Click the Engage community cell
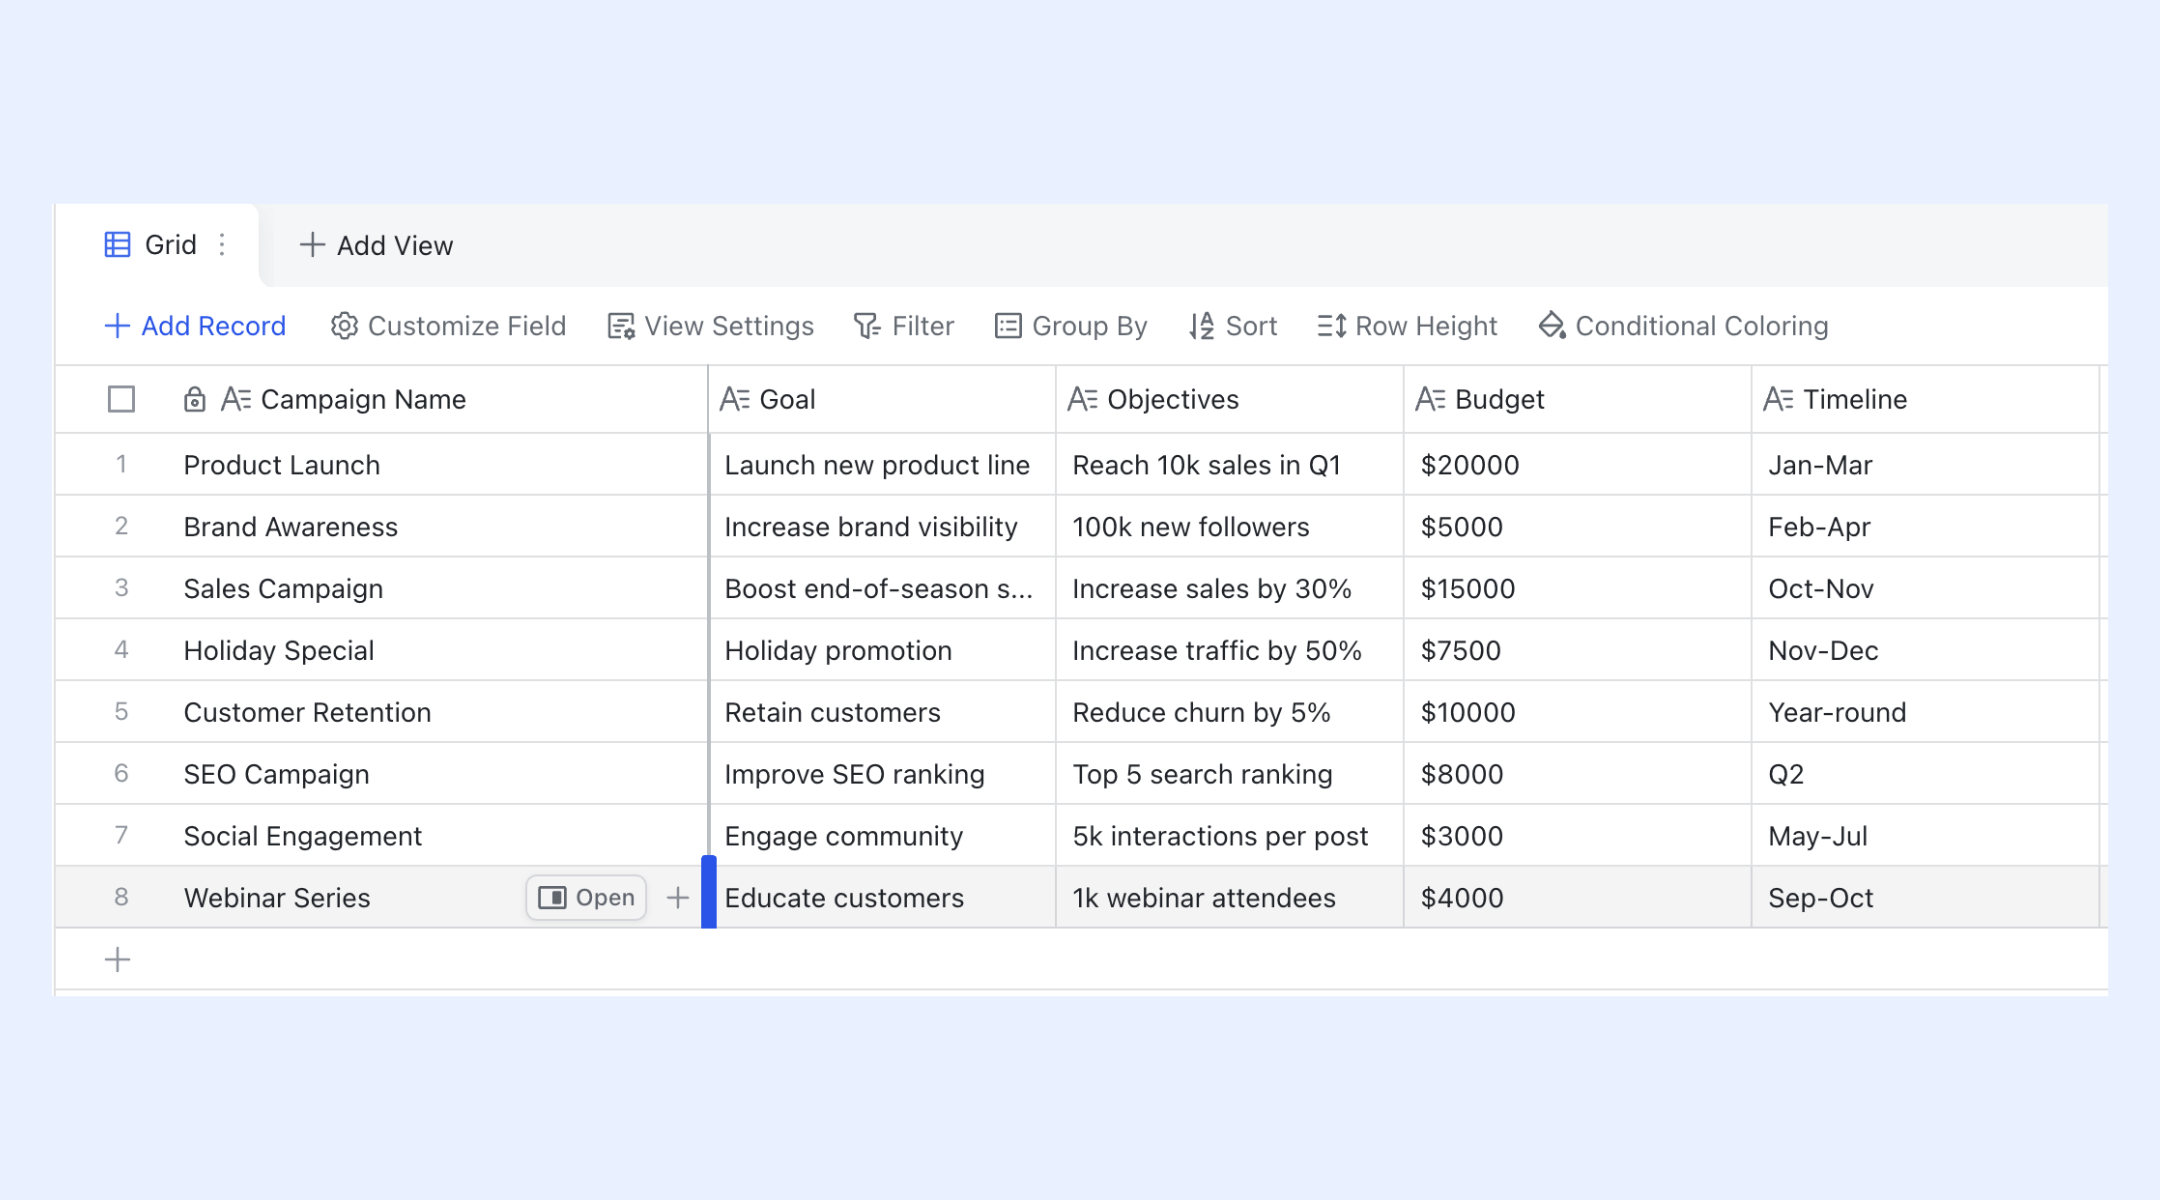The width and height of the screenshot is (2160, 1200). click(x=882, y=837)
